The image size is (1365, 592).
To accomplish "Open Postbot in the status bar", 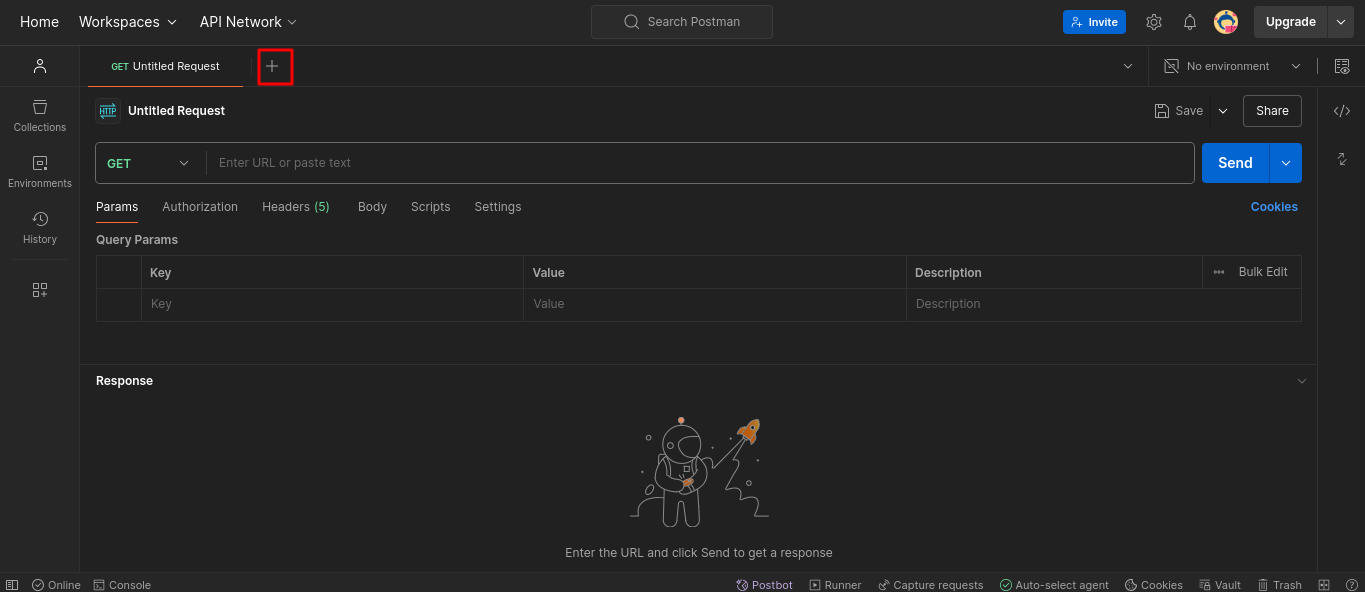I will (765, 585).
